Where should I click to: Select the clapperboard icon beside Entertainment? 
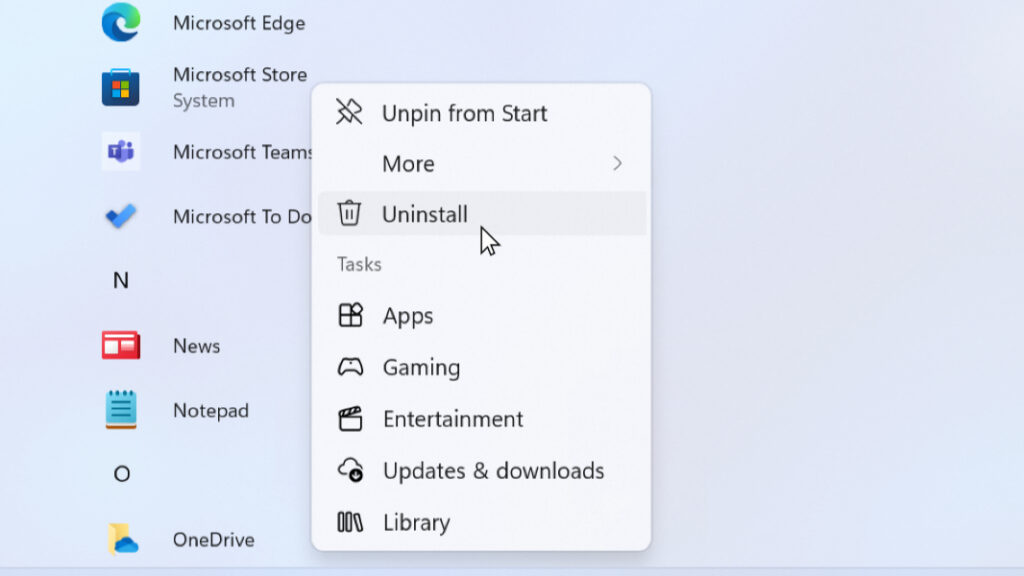click(x=351, y=419)
